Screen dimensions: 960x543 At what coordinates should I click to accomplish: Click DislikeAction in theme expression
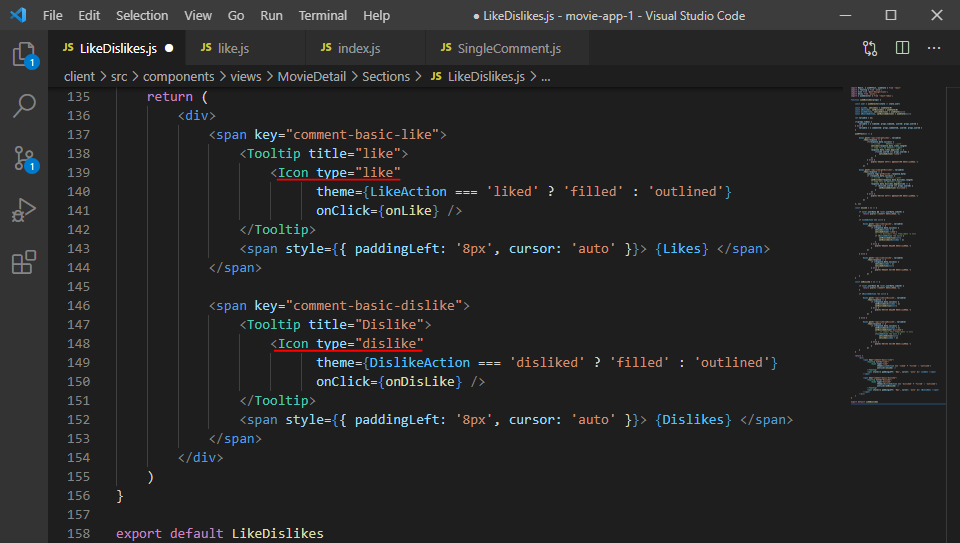pyautogui.click(x=419, y=362)
